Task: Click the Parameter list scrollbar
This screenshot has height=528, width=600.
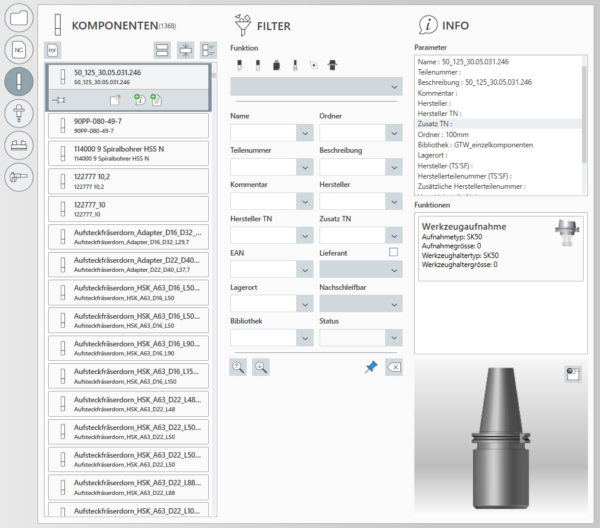Action: 584,114
